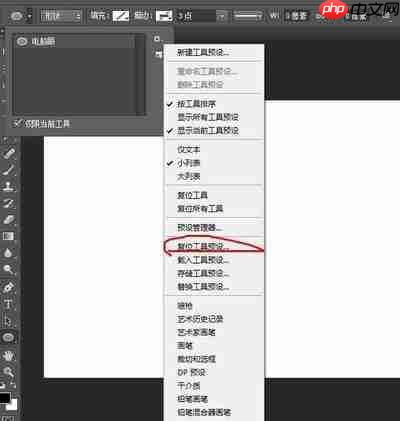The image size is (400, 421).
Task: Choose 替换工具预设... (Replace Tool Presets)
Action: click(x=214, y=287)
